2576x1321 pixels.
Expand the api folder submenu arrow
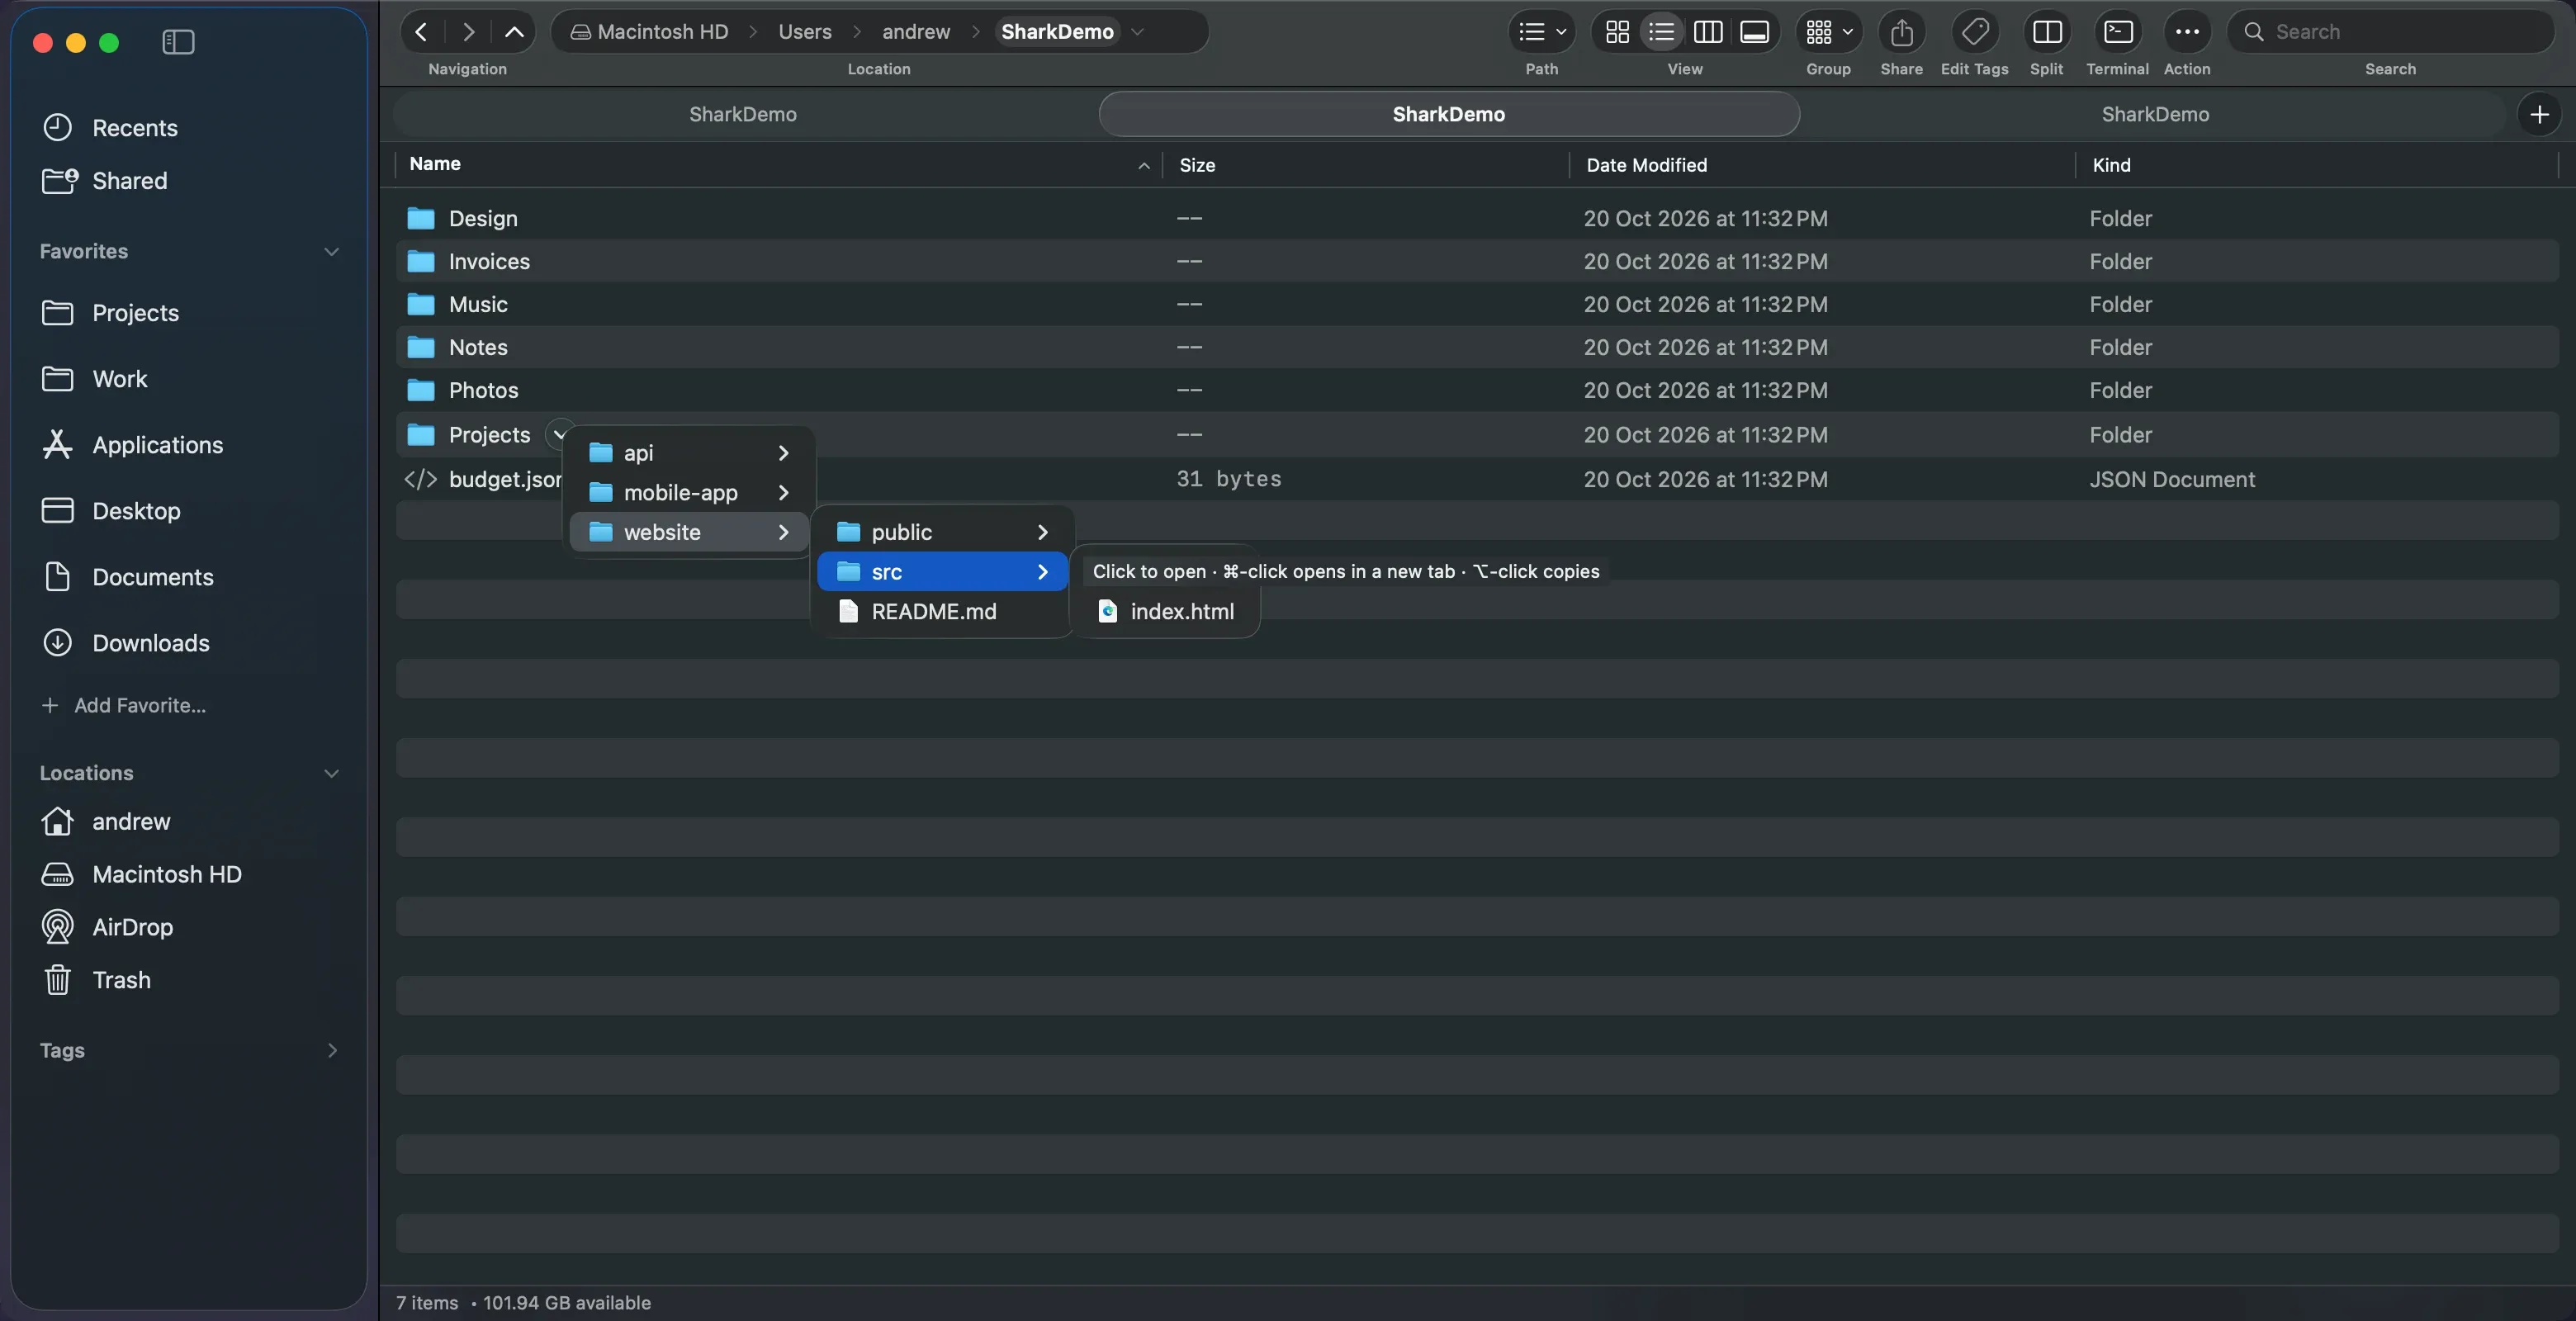[784, 453]
